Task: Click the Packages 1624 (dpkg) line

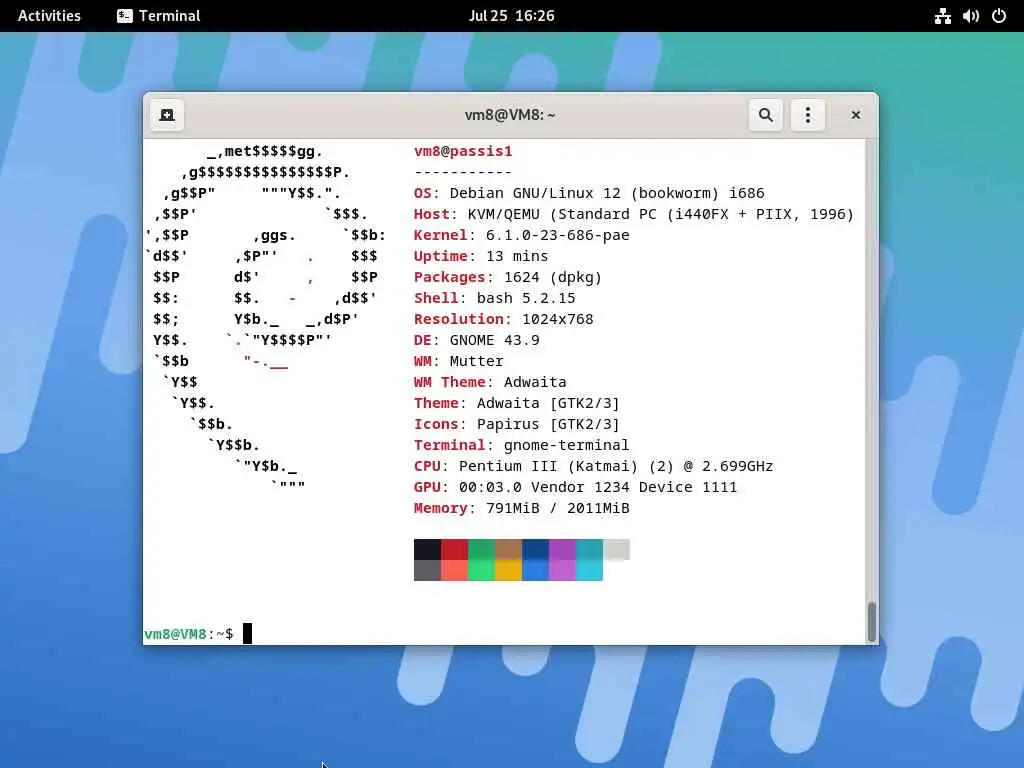Action: [x=507, y=277]
